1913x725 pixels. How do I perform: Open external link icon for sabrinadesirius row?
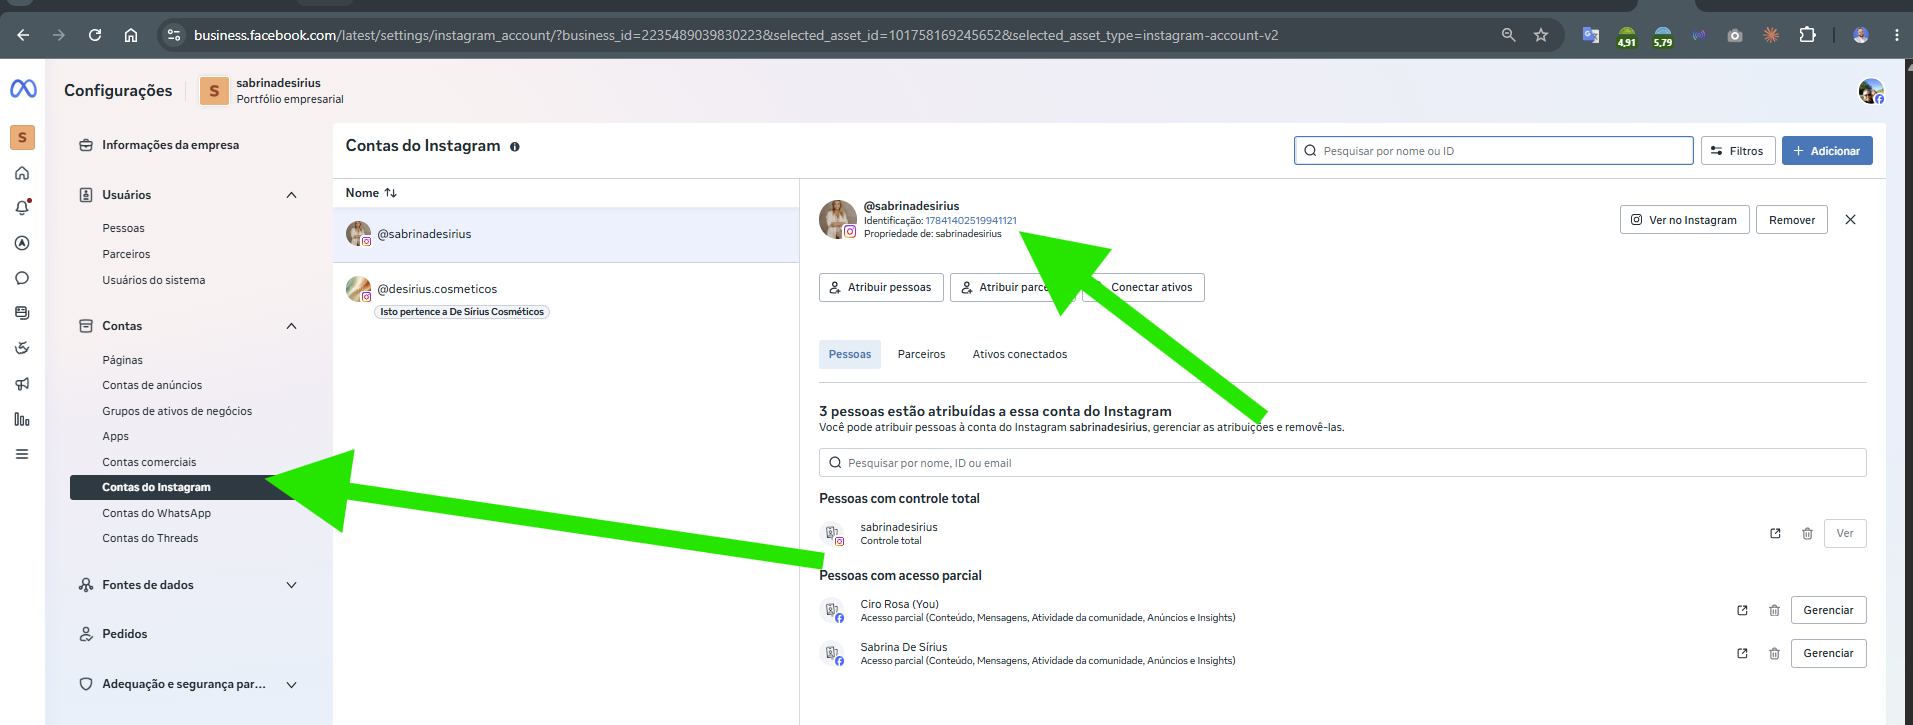pos(1775,533)
